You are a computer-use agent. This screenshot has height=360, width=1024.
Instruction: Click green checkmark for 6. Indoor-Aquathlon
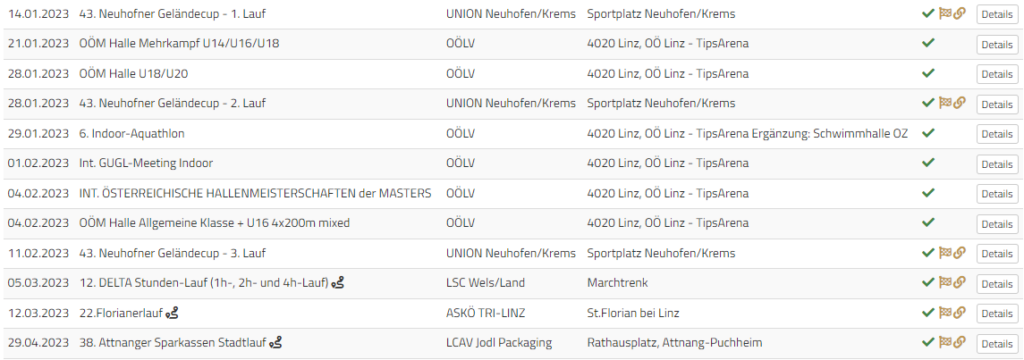pyautogui.click(x=927, y=133)
